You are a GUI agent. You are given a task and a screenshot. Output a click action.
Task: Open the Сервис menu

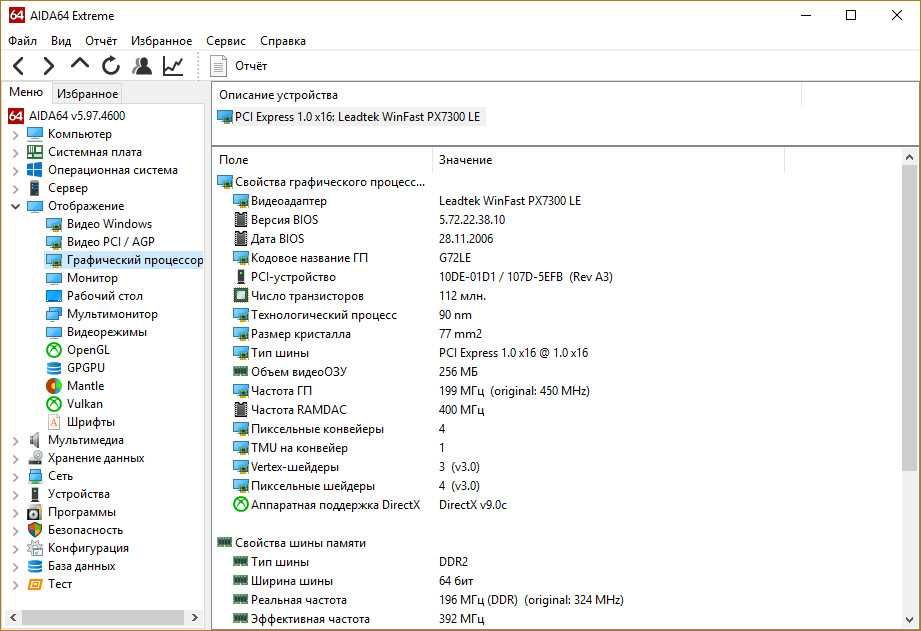226,41
